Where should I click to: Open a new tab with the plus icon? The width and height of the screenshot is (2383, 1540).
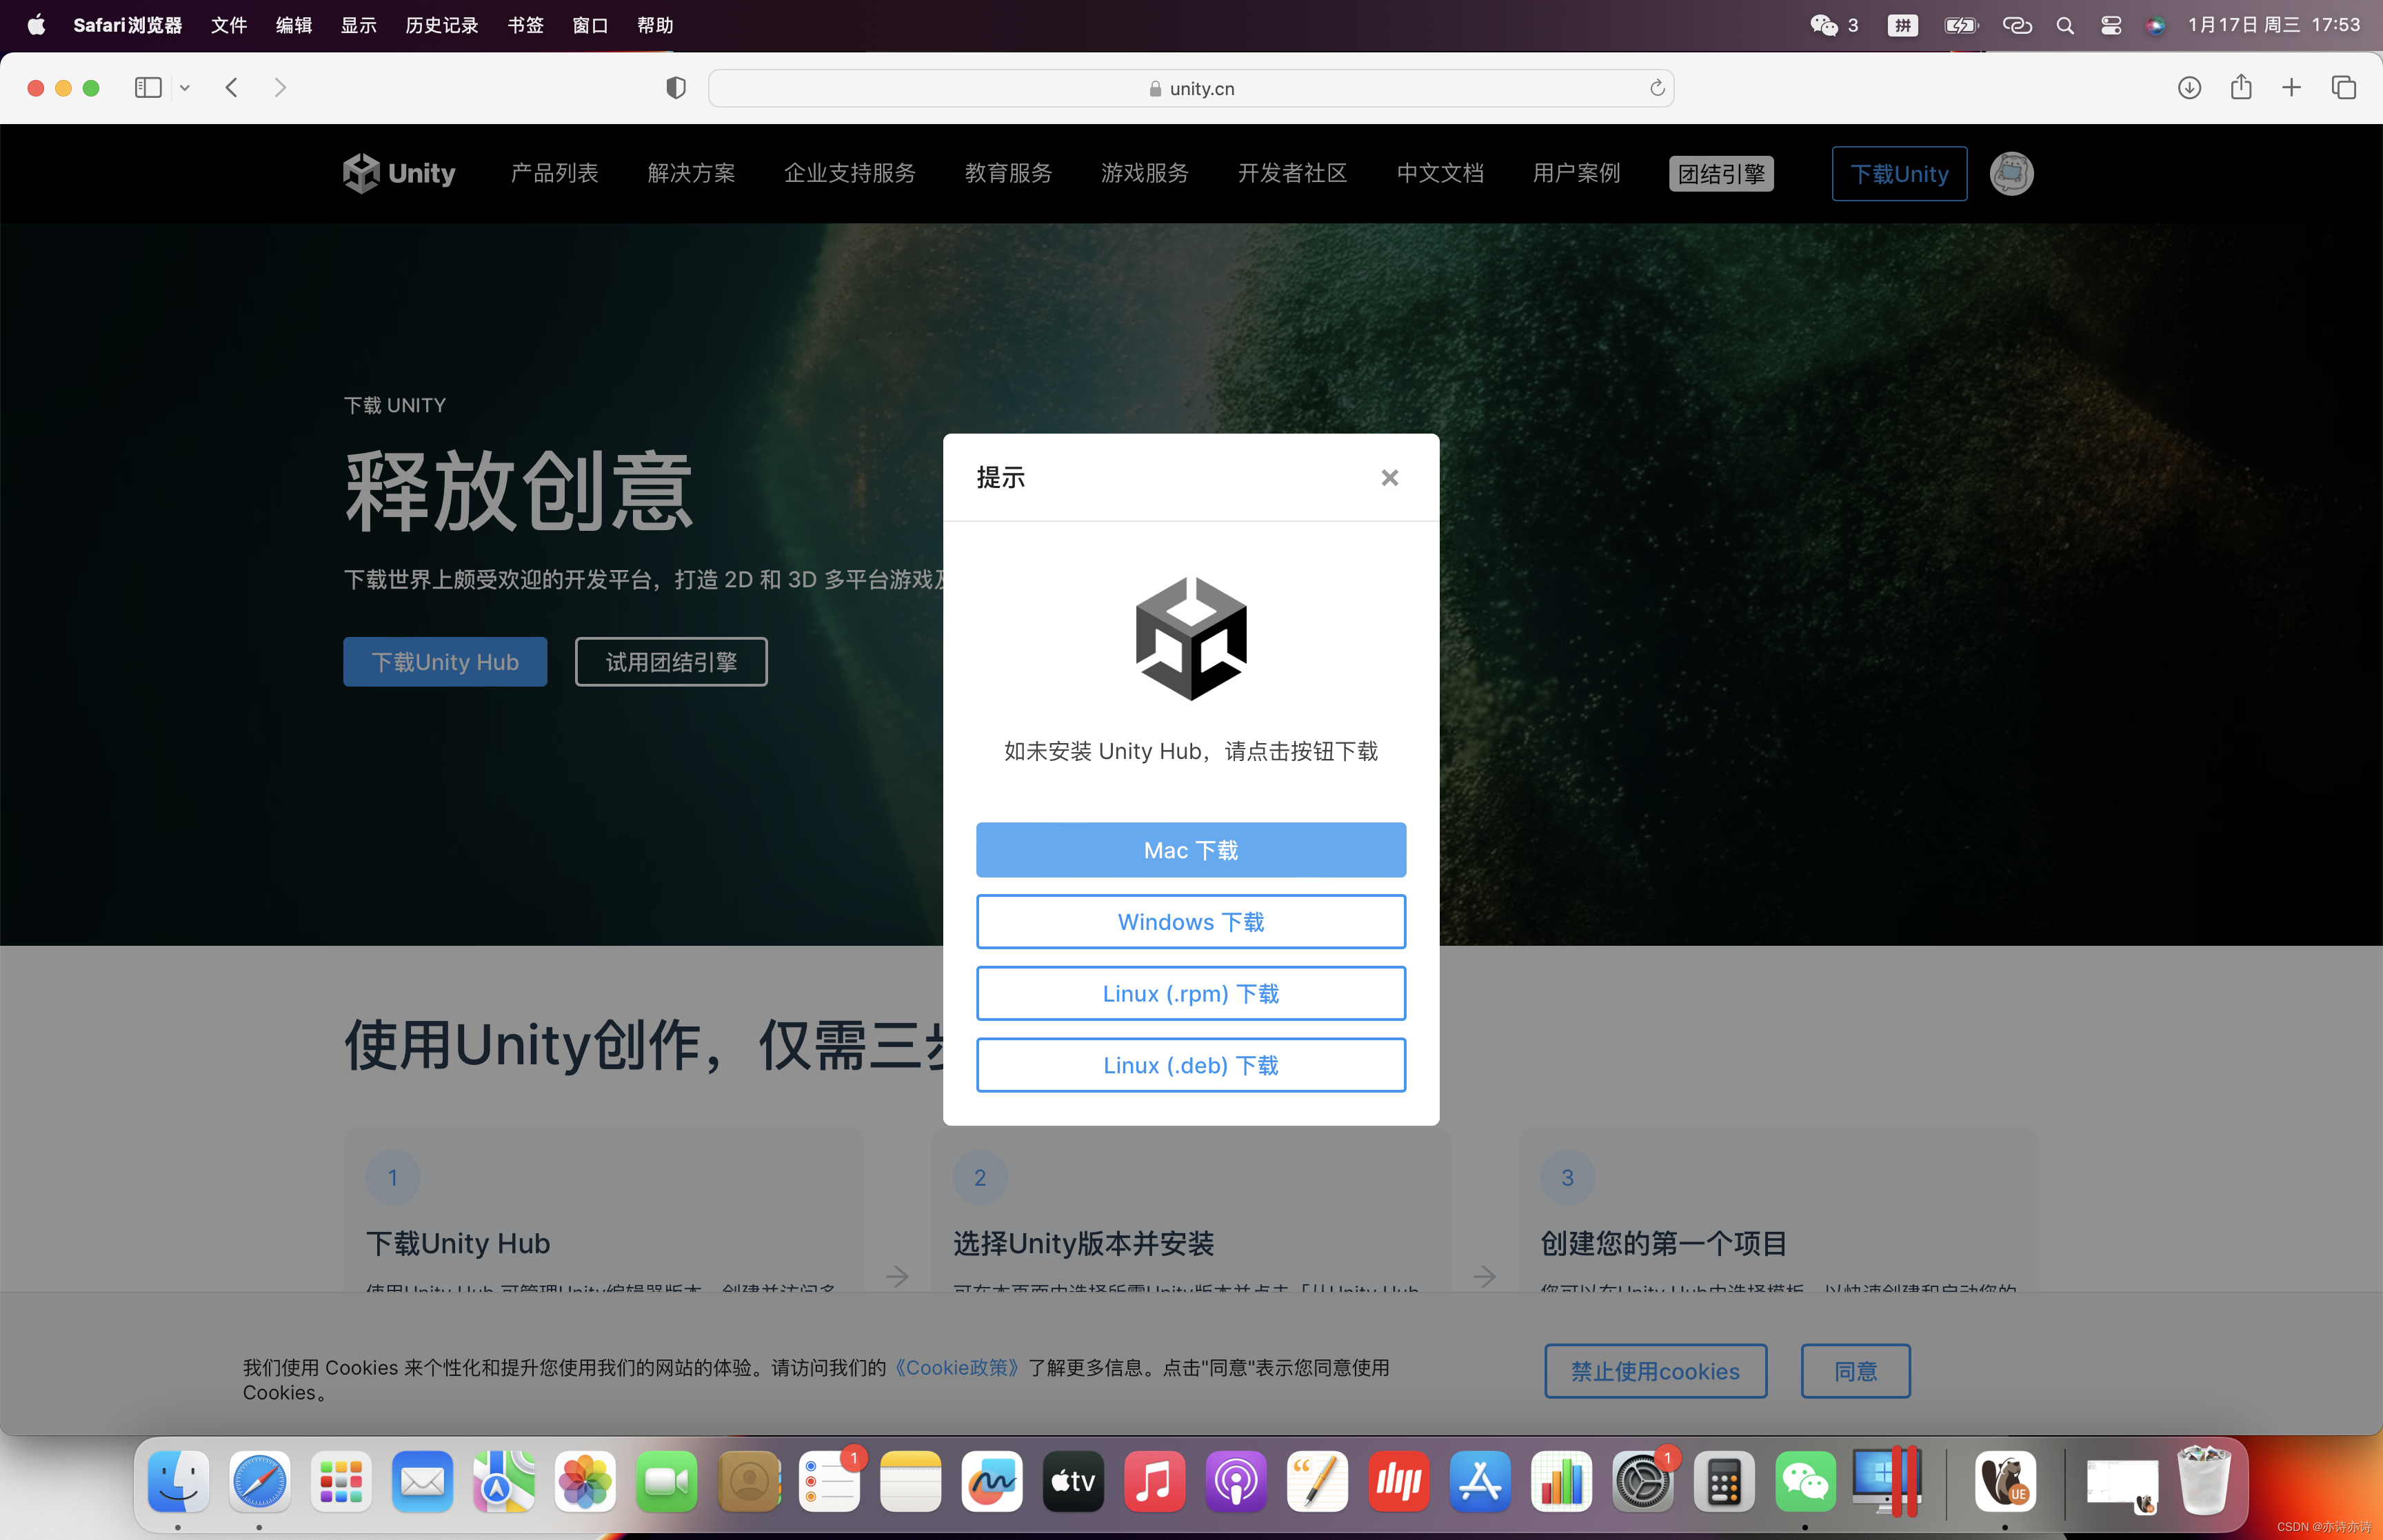[2291, 88]
